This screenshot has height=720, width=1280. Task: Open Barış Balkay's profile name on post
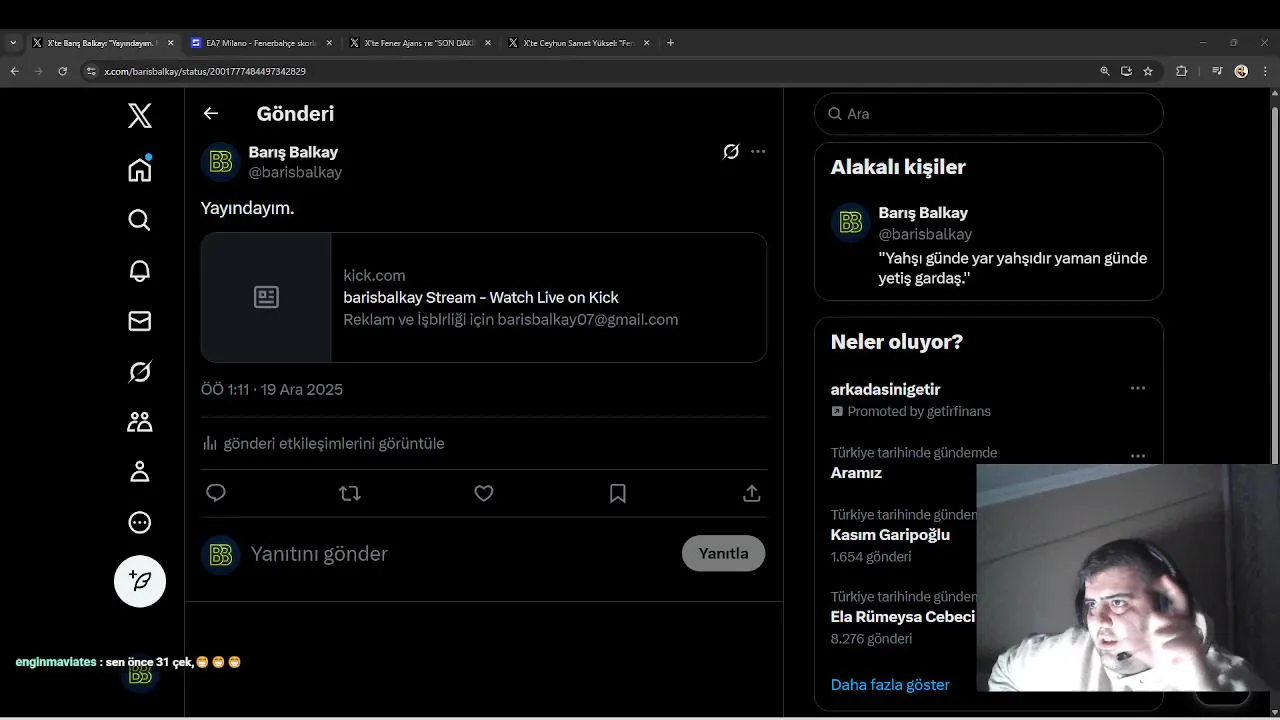tap(293, 152)
